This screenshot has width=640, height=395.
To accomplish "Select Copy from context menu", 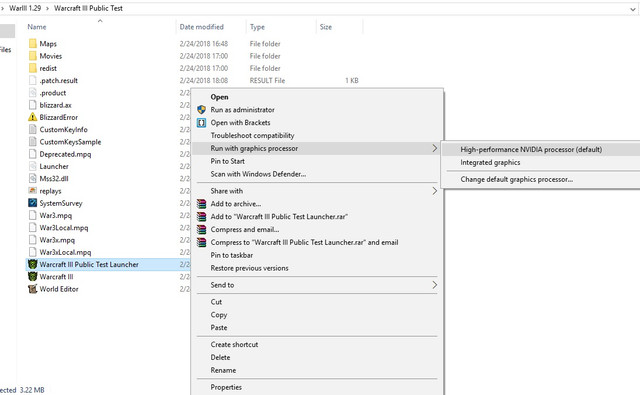I will [x=219, y=315].
